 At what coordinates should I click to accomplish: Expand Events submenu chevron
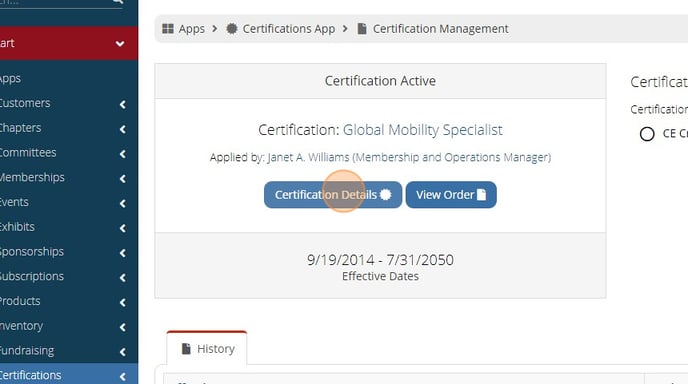(x=122, y=203)
